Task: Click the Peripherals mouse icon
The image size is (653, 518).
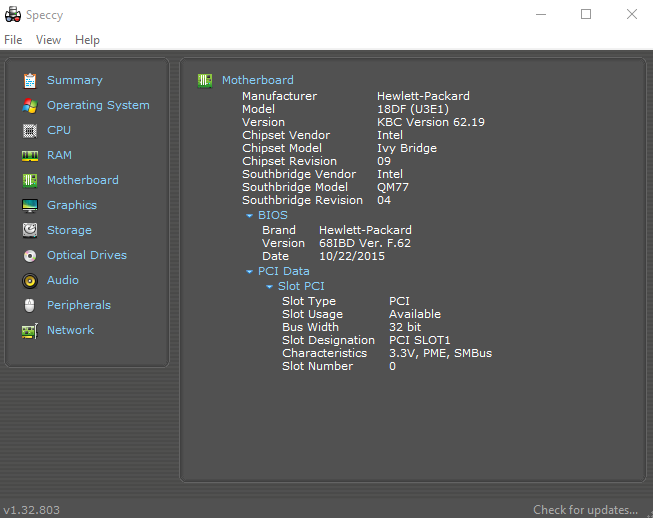Action: click(x=29, y=305)
